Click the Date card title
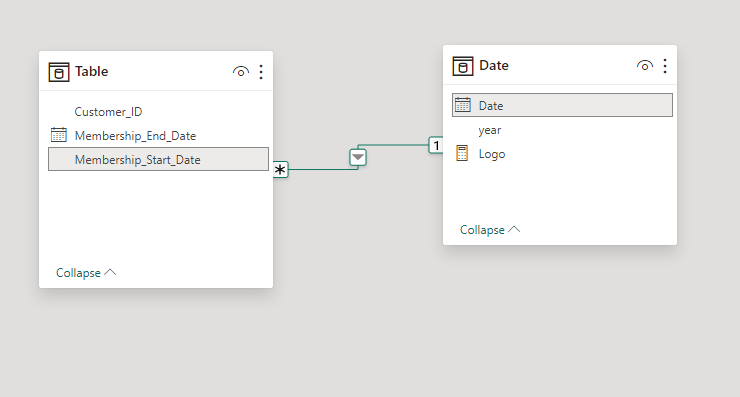740x397 pixels. (x=494, y=65)
